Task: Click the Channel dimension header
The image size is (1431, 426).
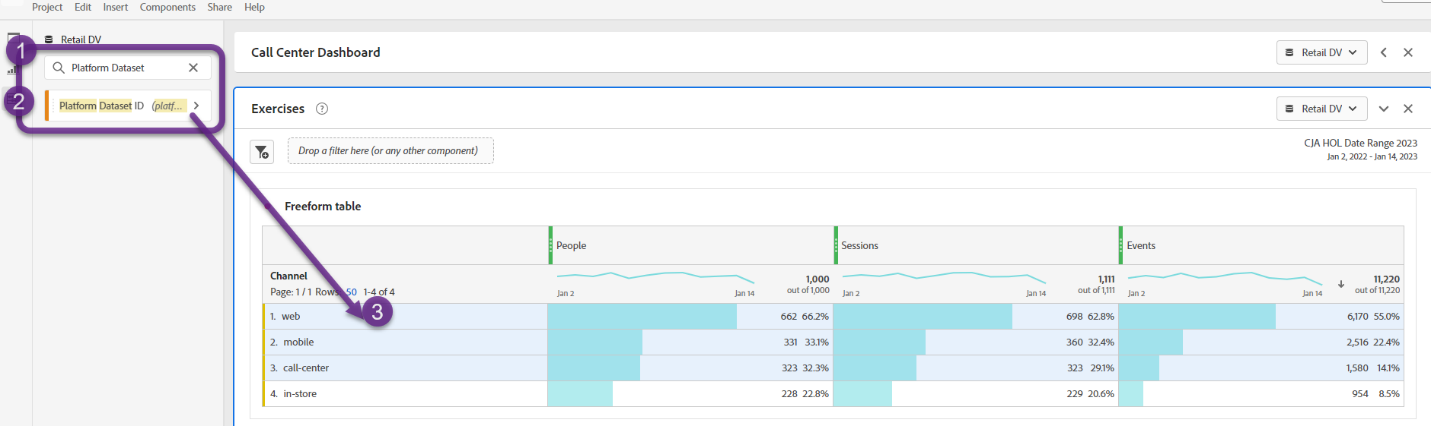Action: tap(288, 275)
